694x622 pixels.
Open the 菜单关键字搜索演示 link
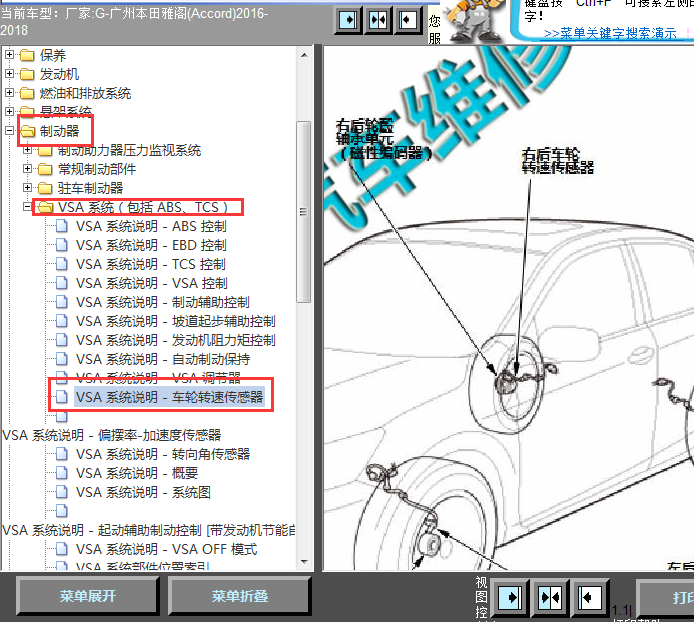(x=610, y=33)
